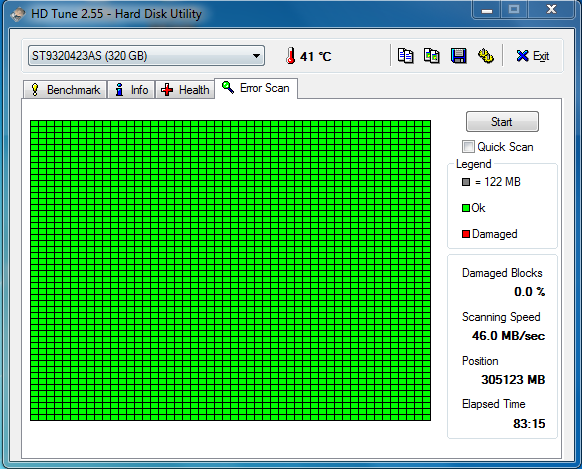The image size is (582, 469).
Task: Click the red Damaged legend swatch
Action: click(x=466, y=234)
